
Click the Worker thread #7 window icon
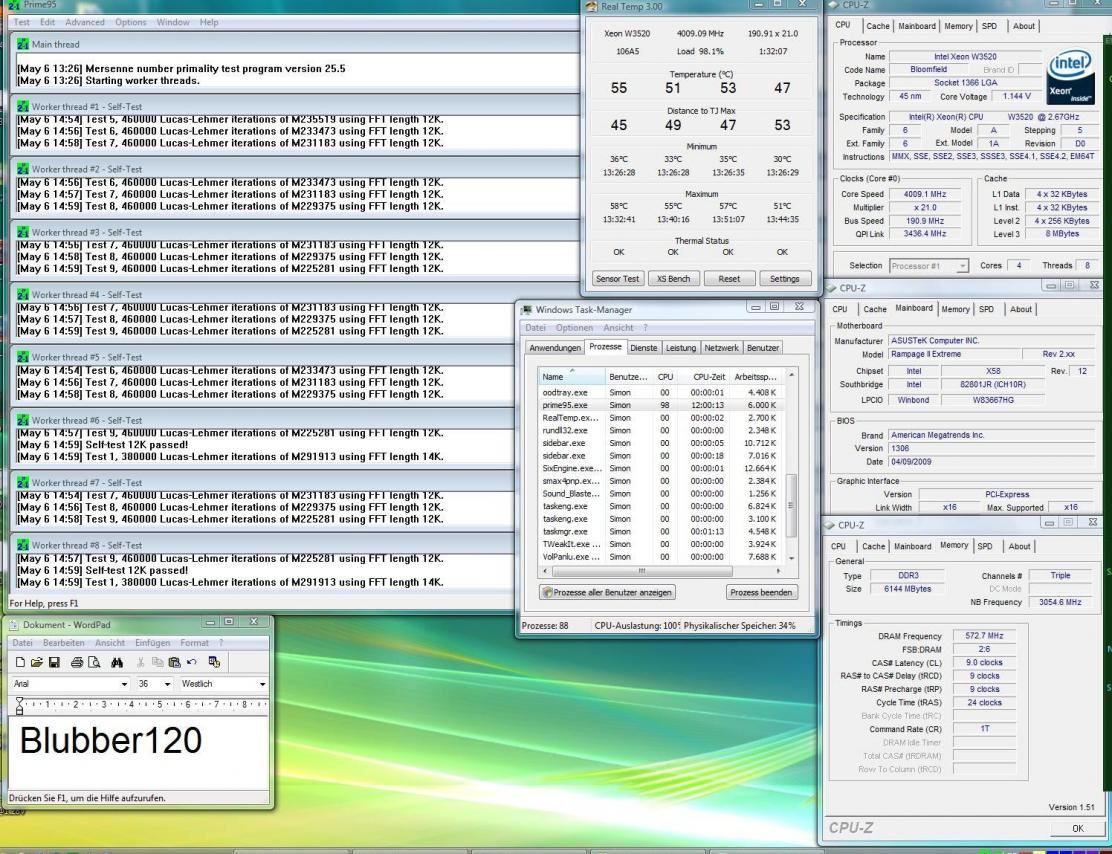pyautogui.click(x=23, y=482)
